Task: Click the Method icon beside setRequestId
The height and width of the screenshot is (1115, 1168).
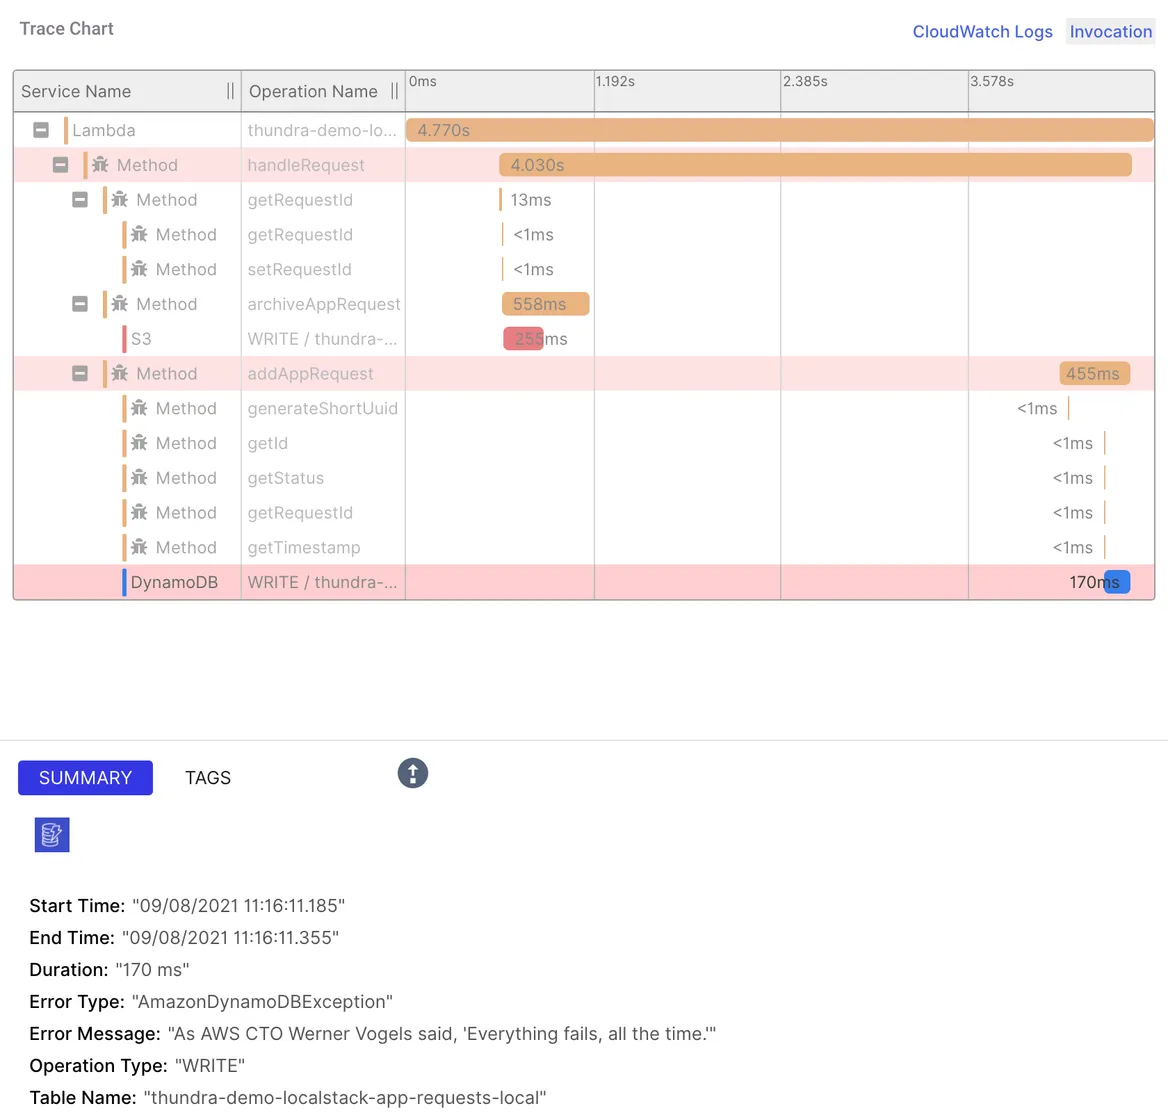Action: (138, 269)
